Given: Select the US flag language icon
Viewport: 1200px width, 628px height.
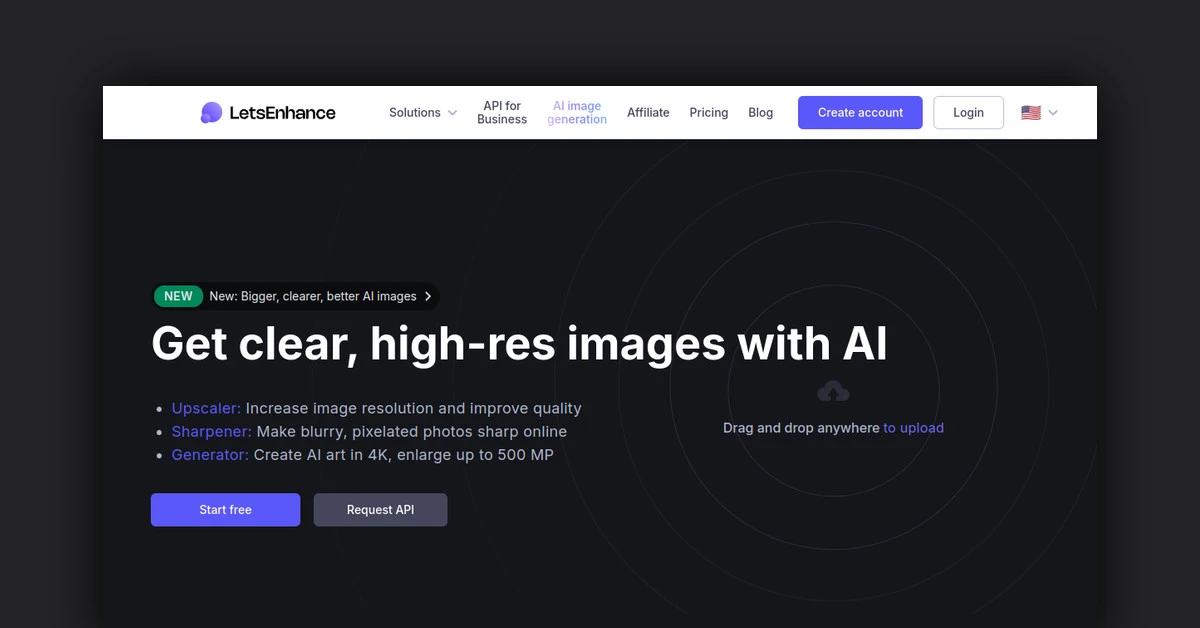Looking at the screenshot, I should (x=1030, y=113).
